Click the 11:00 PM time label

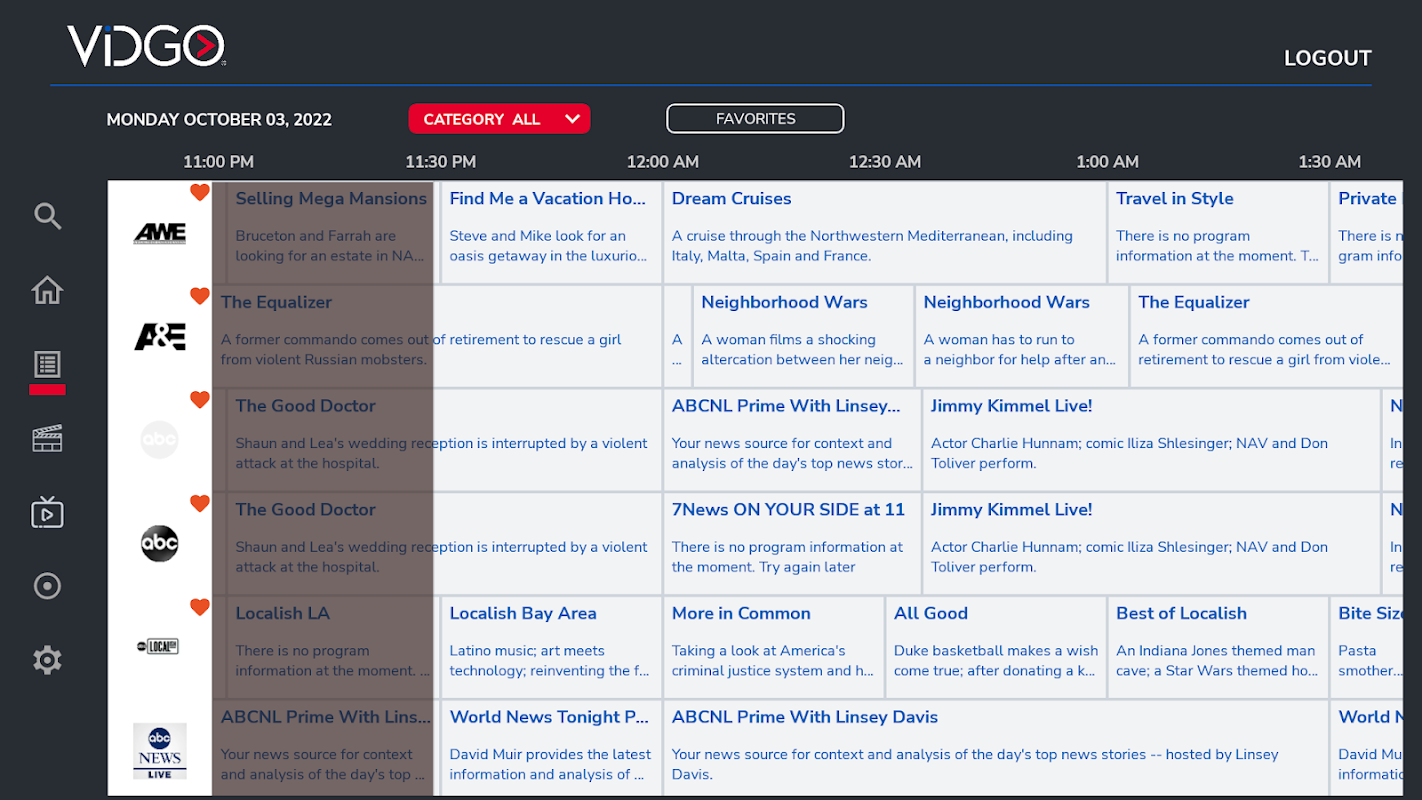pos(218,162)
